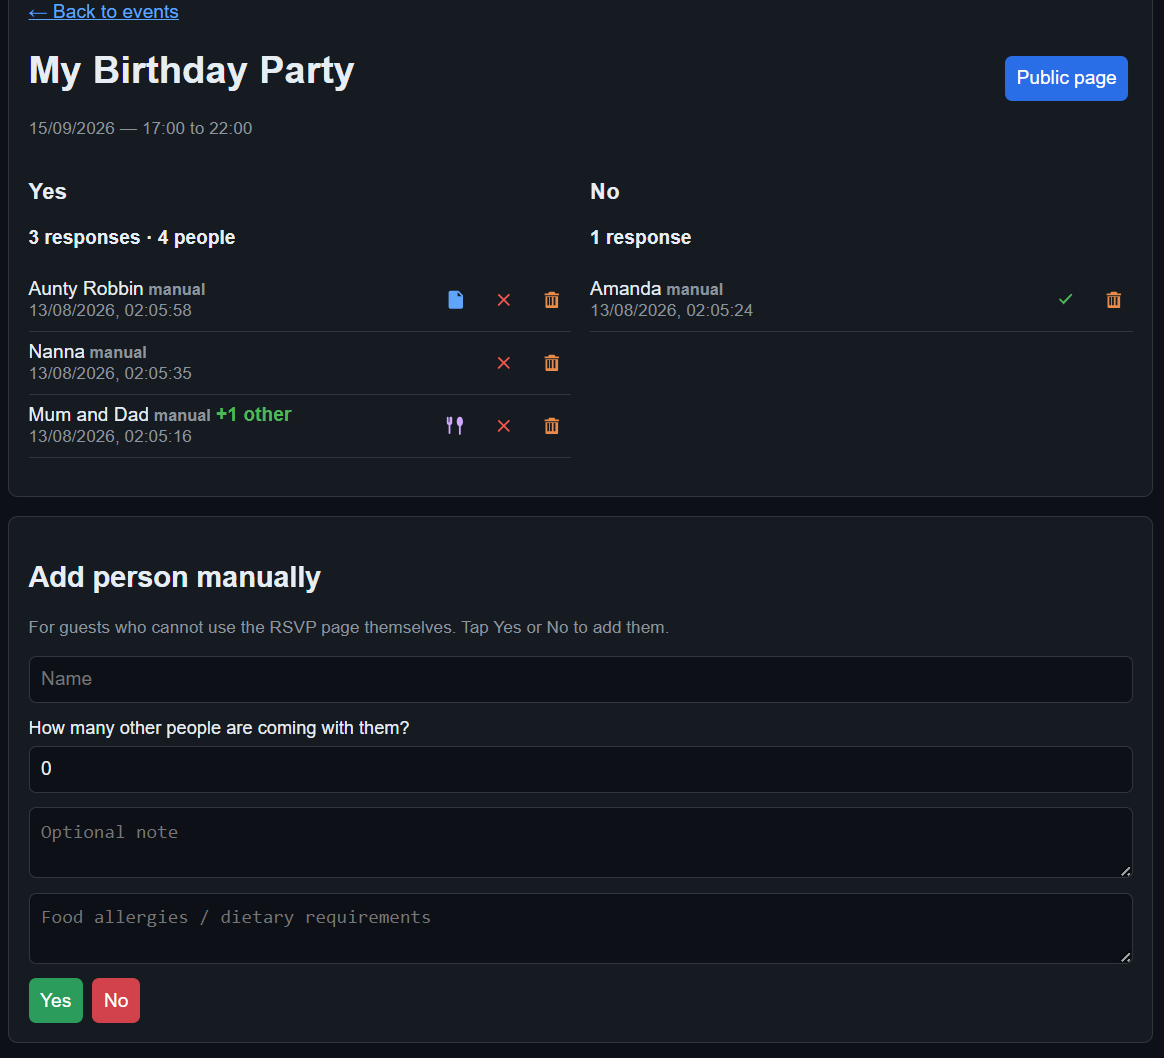Select the 'Aunty Robbin' guest name
The height and width of the screenshot is (1058, 1164).
(x=85, y=288)
